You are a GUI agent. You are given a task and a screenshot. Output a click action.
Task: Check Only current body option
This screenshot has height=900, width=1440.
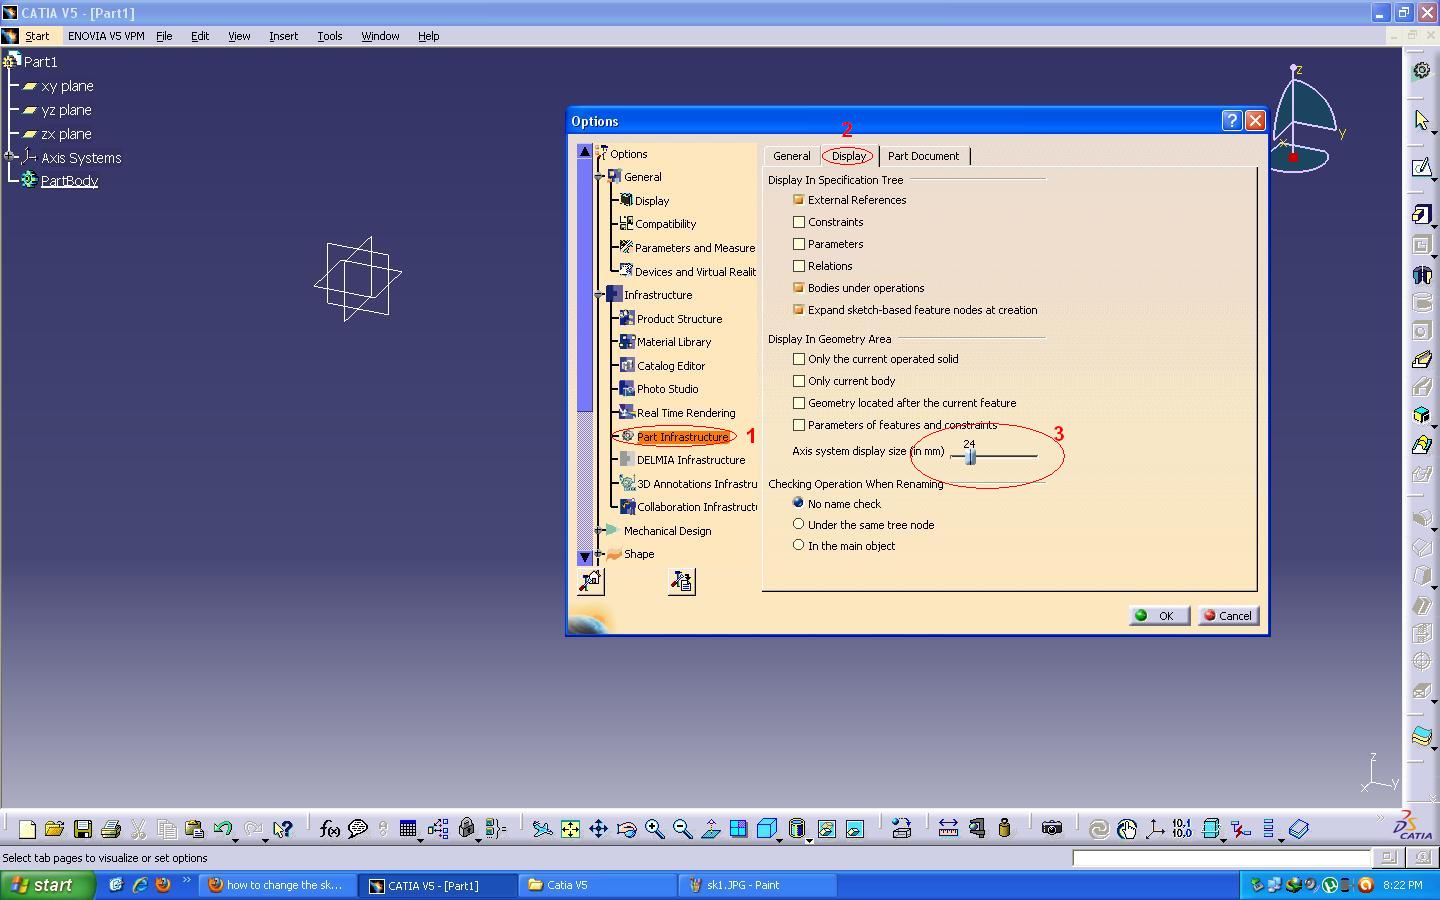[799, 381]
